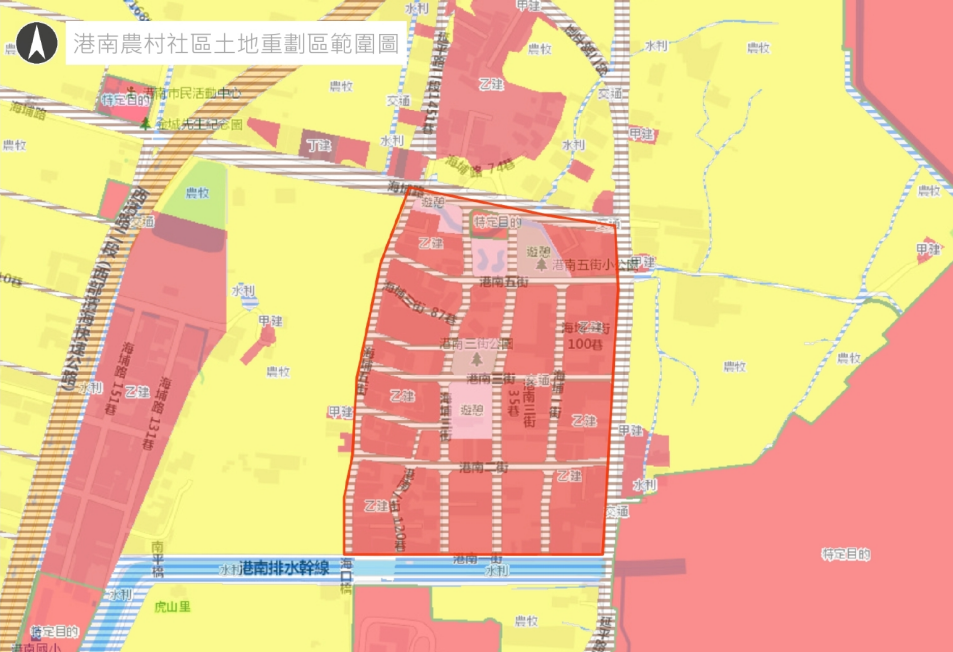Viewport: 953px width, 652px height.
Task: Click the pink 遊憩 block below 港南三街
Action: click(x=472, y=410)
